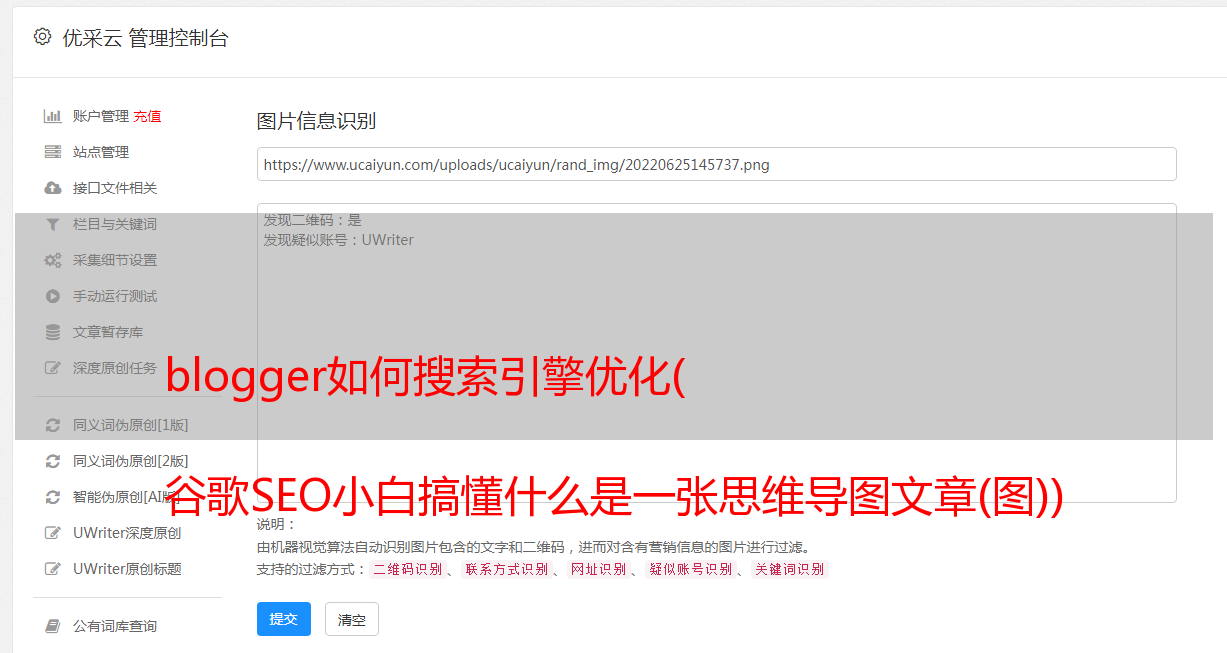This screenshot has width=1227, height=653.
Task: Click the 二维码识别 tag
Action: click(x=407, y=569)
